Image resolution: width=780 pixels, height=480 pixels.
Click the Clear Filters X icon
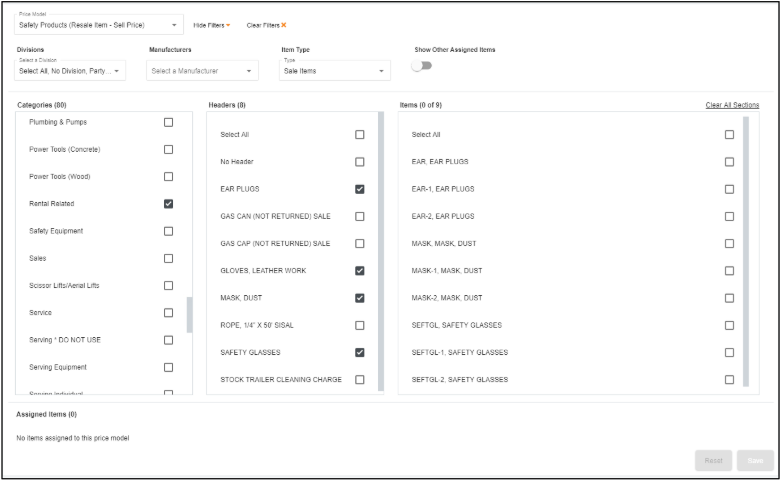pos(284,25)
